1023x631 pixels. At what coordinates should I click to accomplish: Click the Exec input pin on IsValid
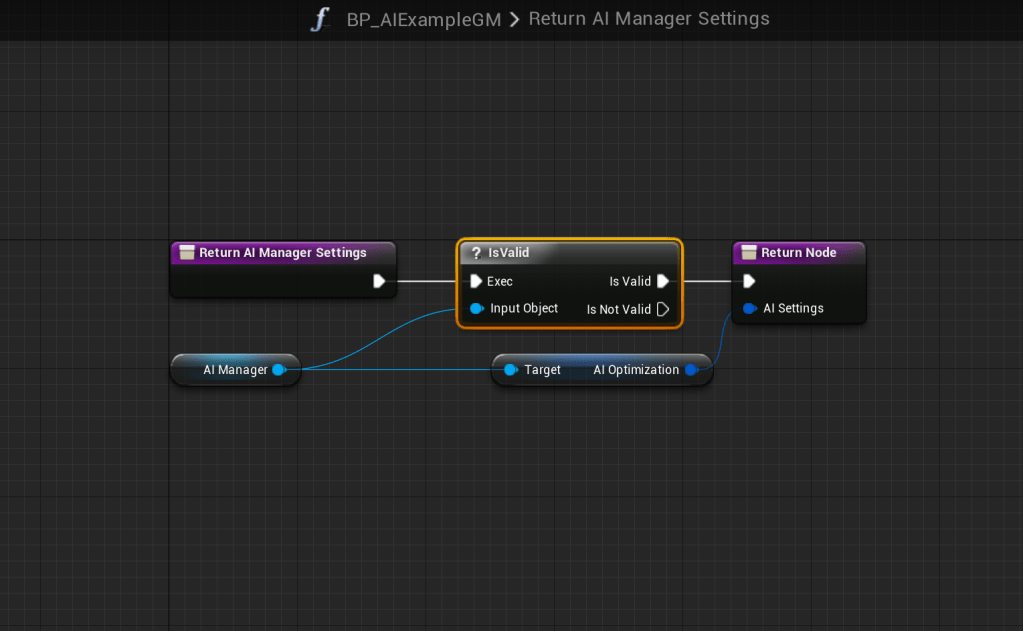tap(476, 281)
